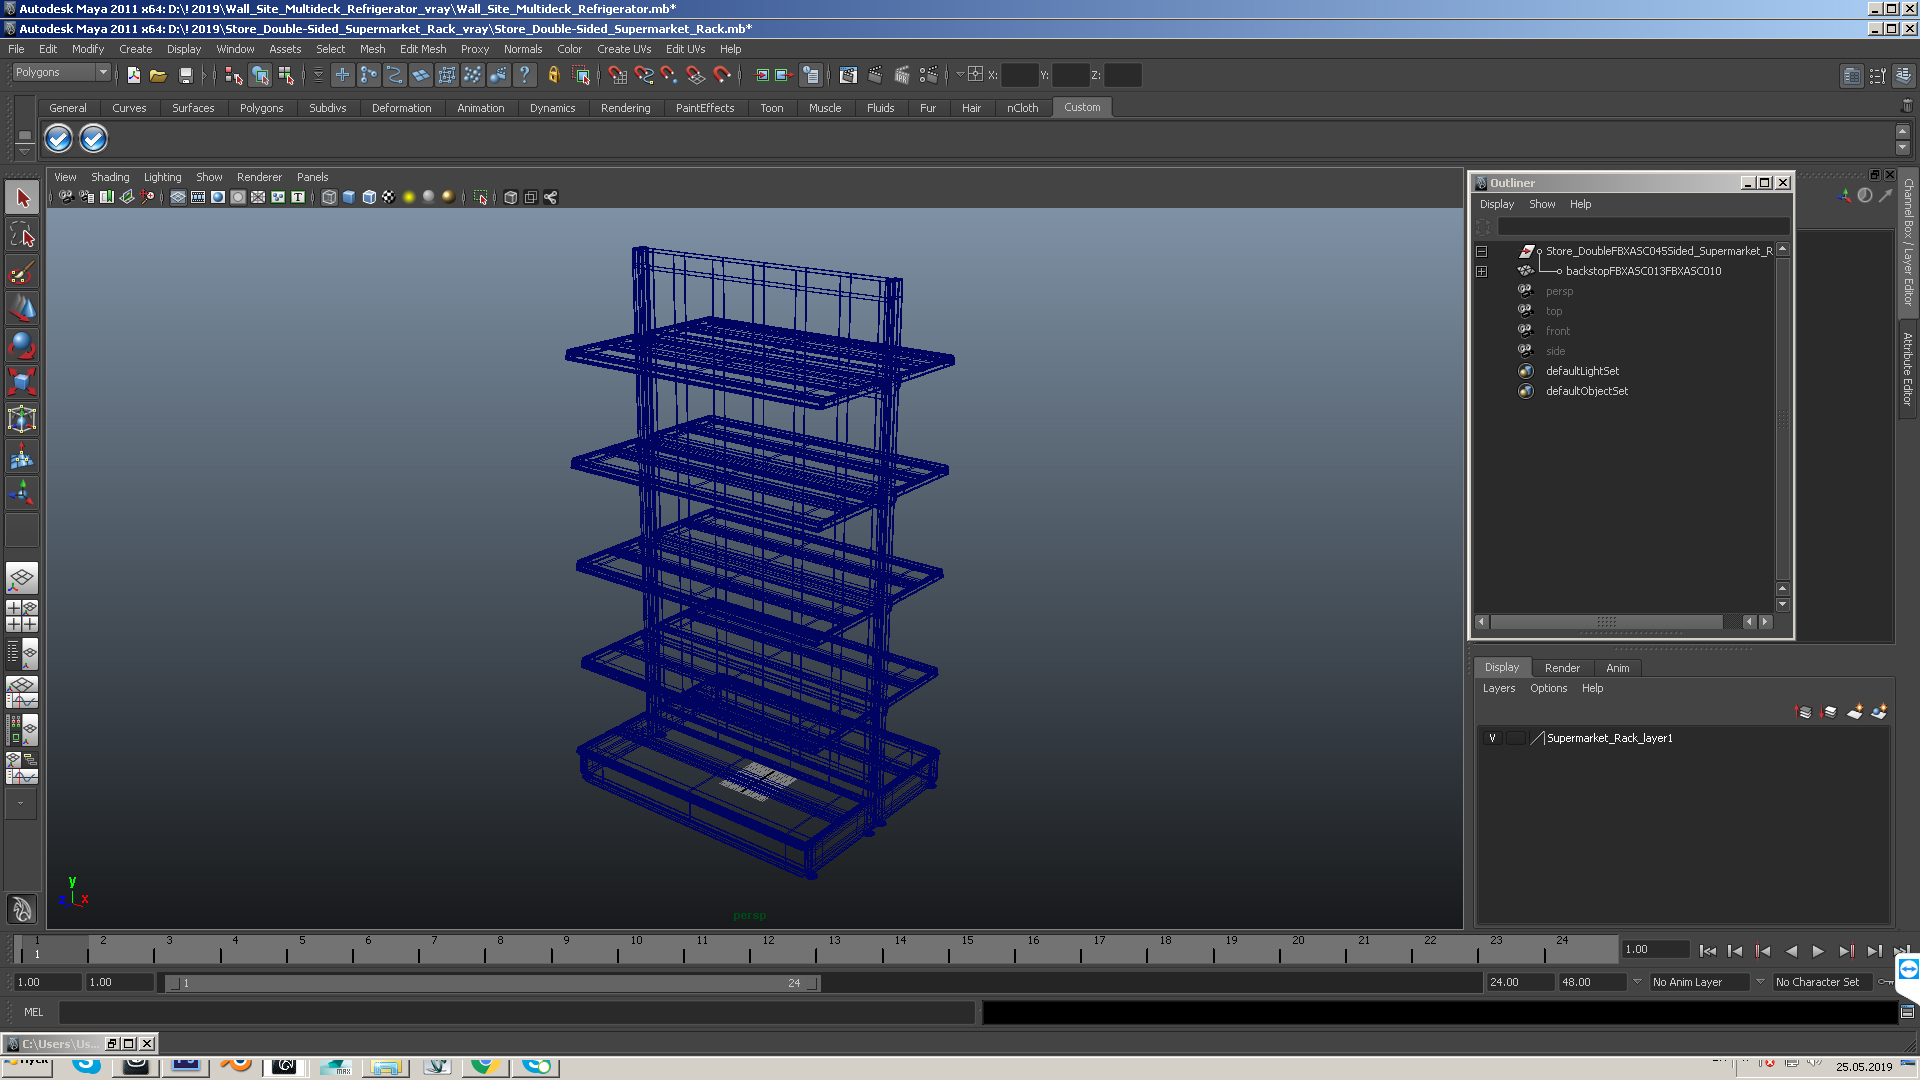Open the No Anim Layer dropdown arrow
Image resolution: width=1920 pixels, height=1080 pixels.
(1637, 982)
